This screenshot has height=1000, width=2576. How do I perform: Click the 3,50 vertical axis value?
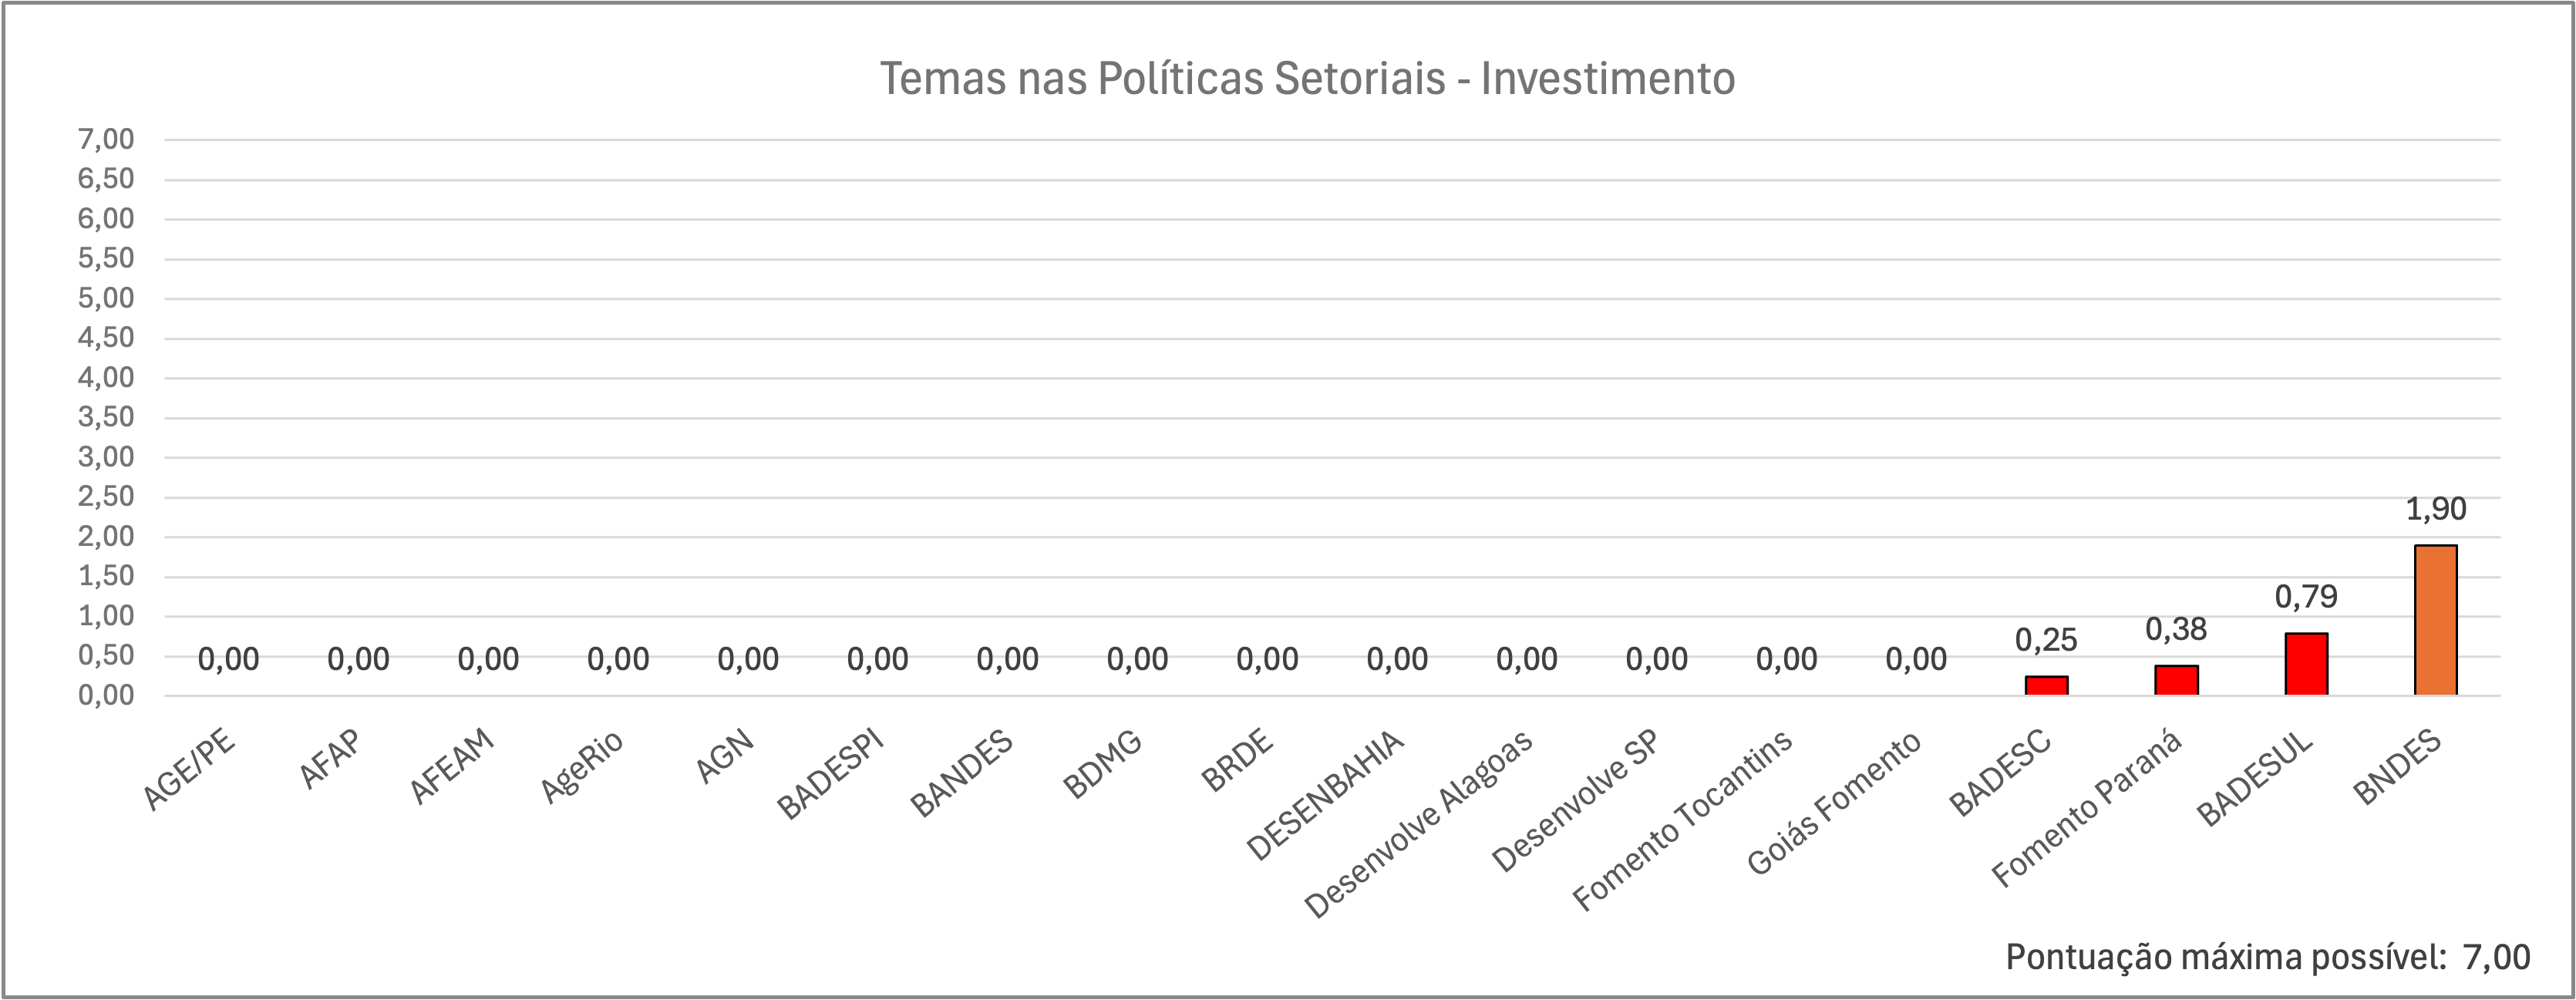[x=106, y=417]
